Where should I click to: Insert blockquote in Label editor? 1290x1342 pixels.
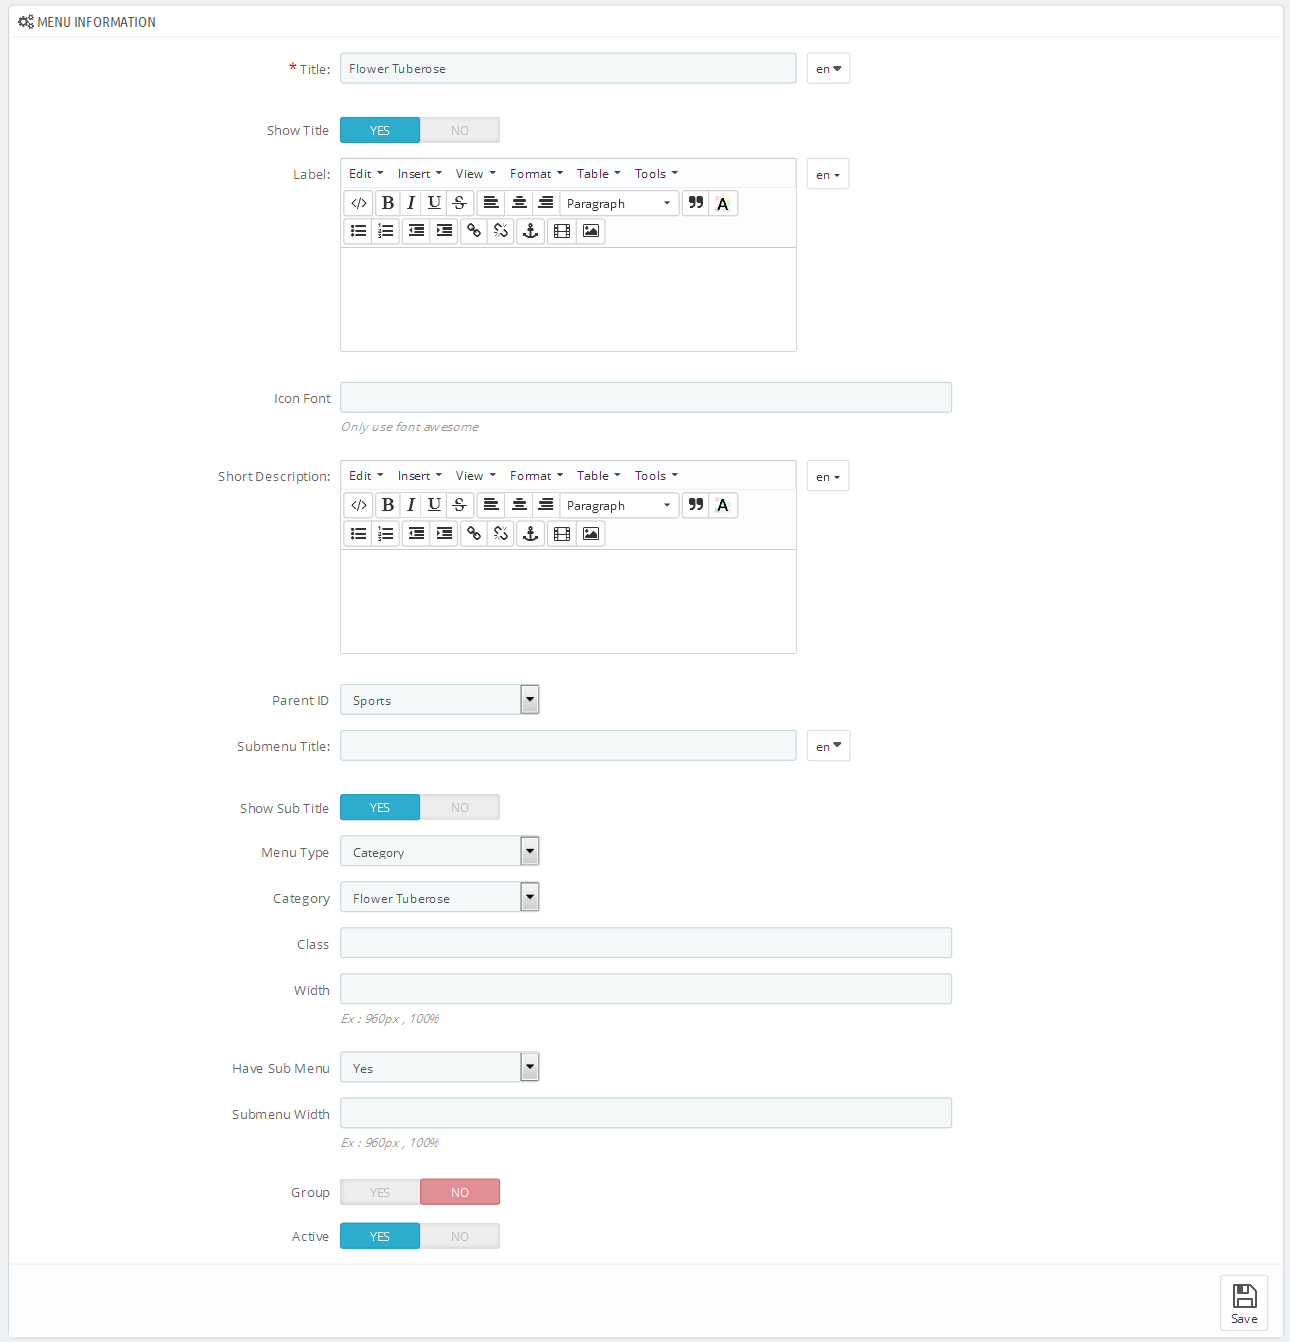click(x=696, y=203)
